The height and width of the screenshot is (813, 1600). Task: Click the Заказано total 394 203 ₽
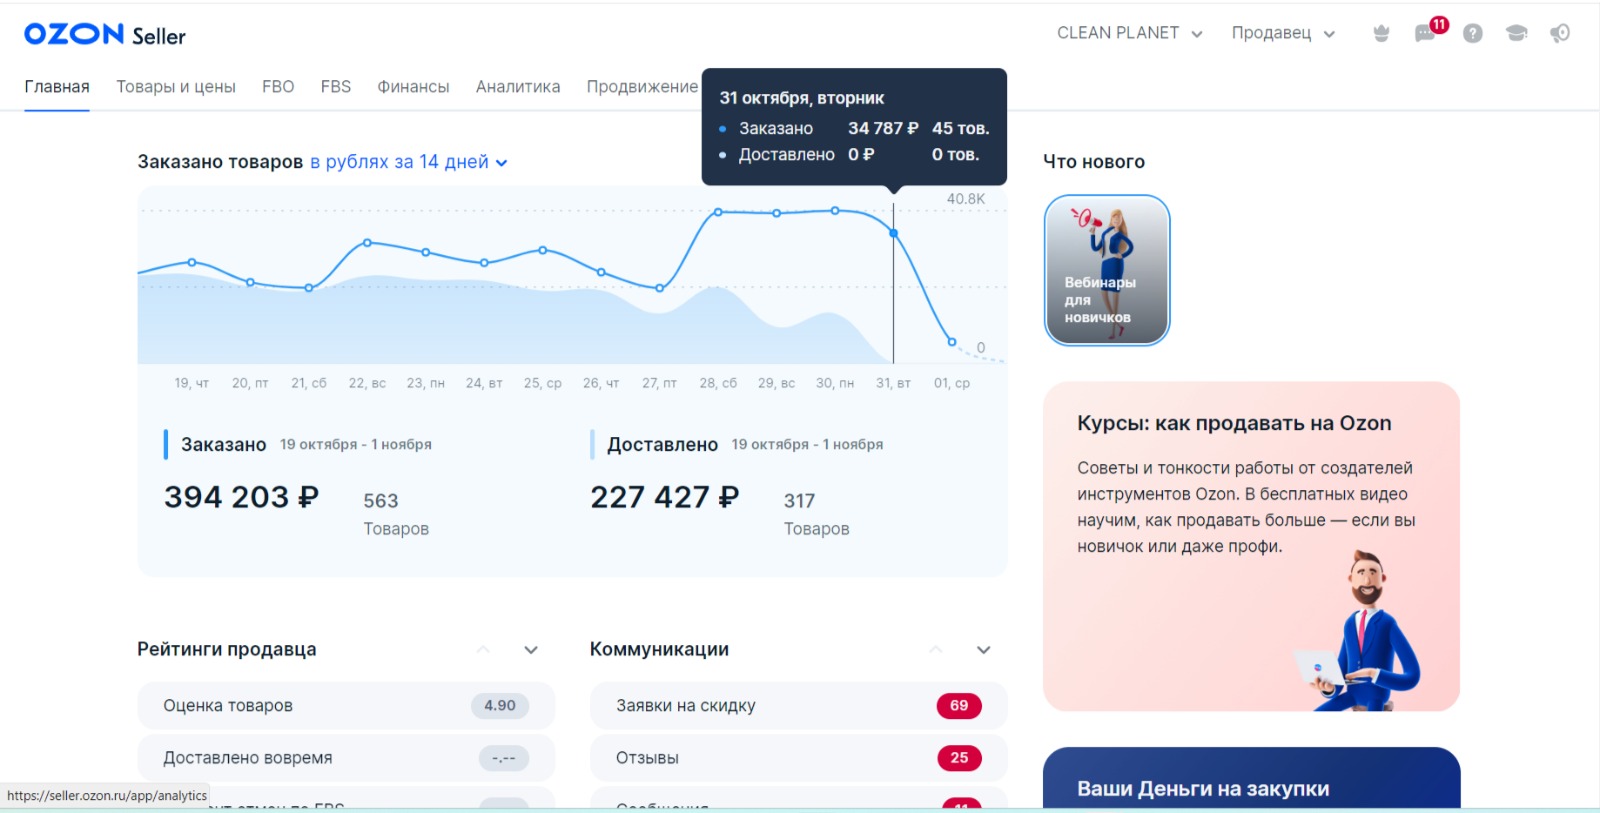tap(242, 497)
